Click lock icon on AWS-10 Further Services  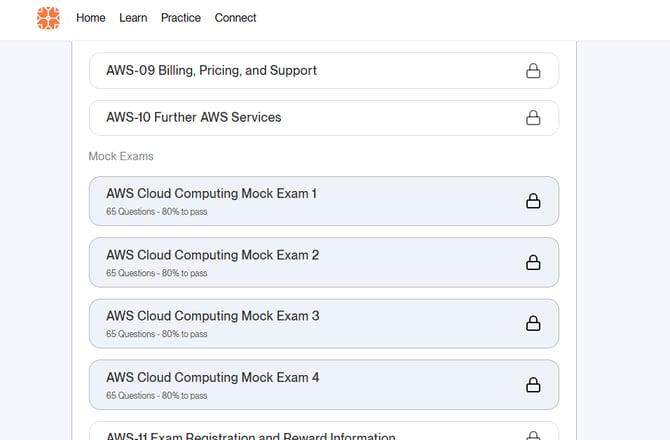533,118
